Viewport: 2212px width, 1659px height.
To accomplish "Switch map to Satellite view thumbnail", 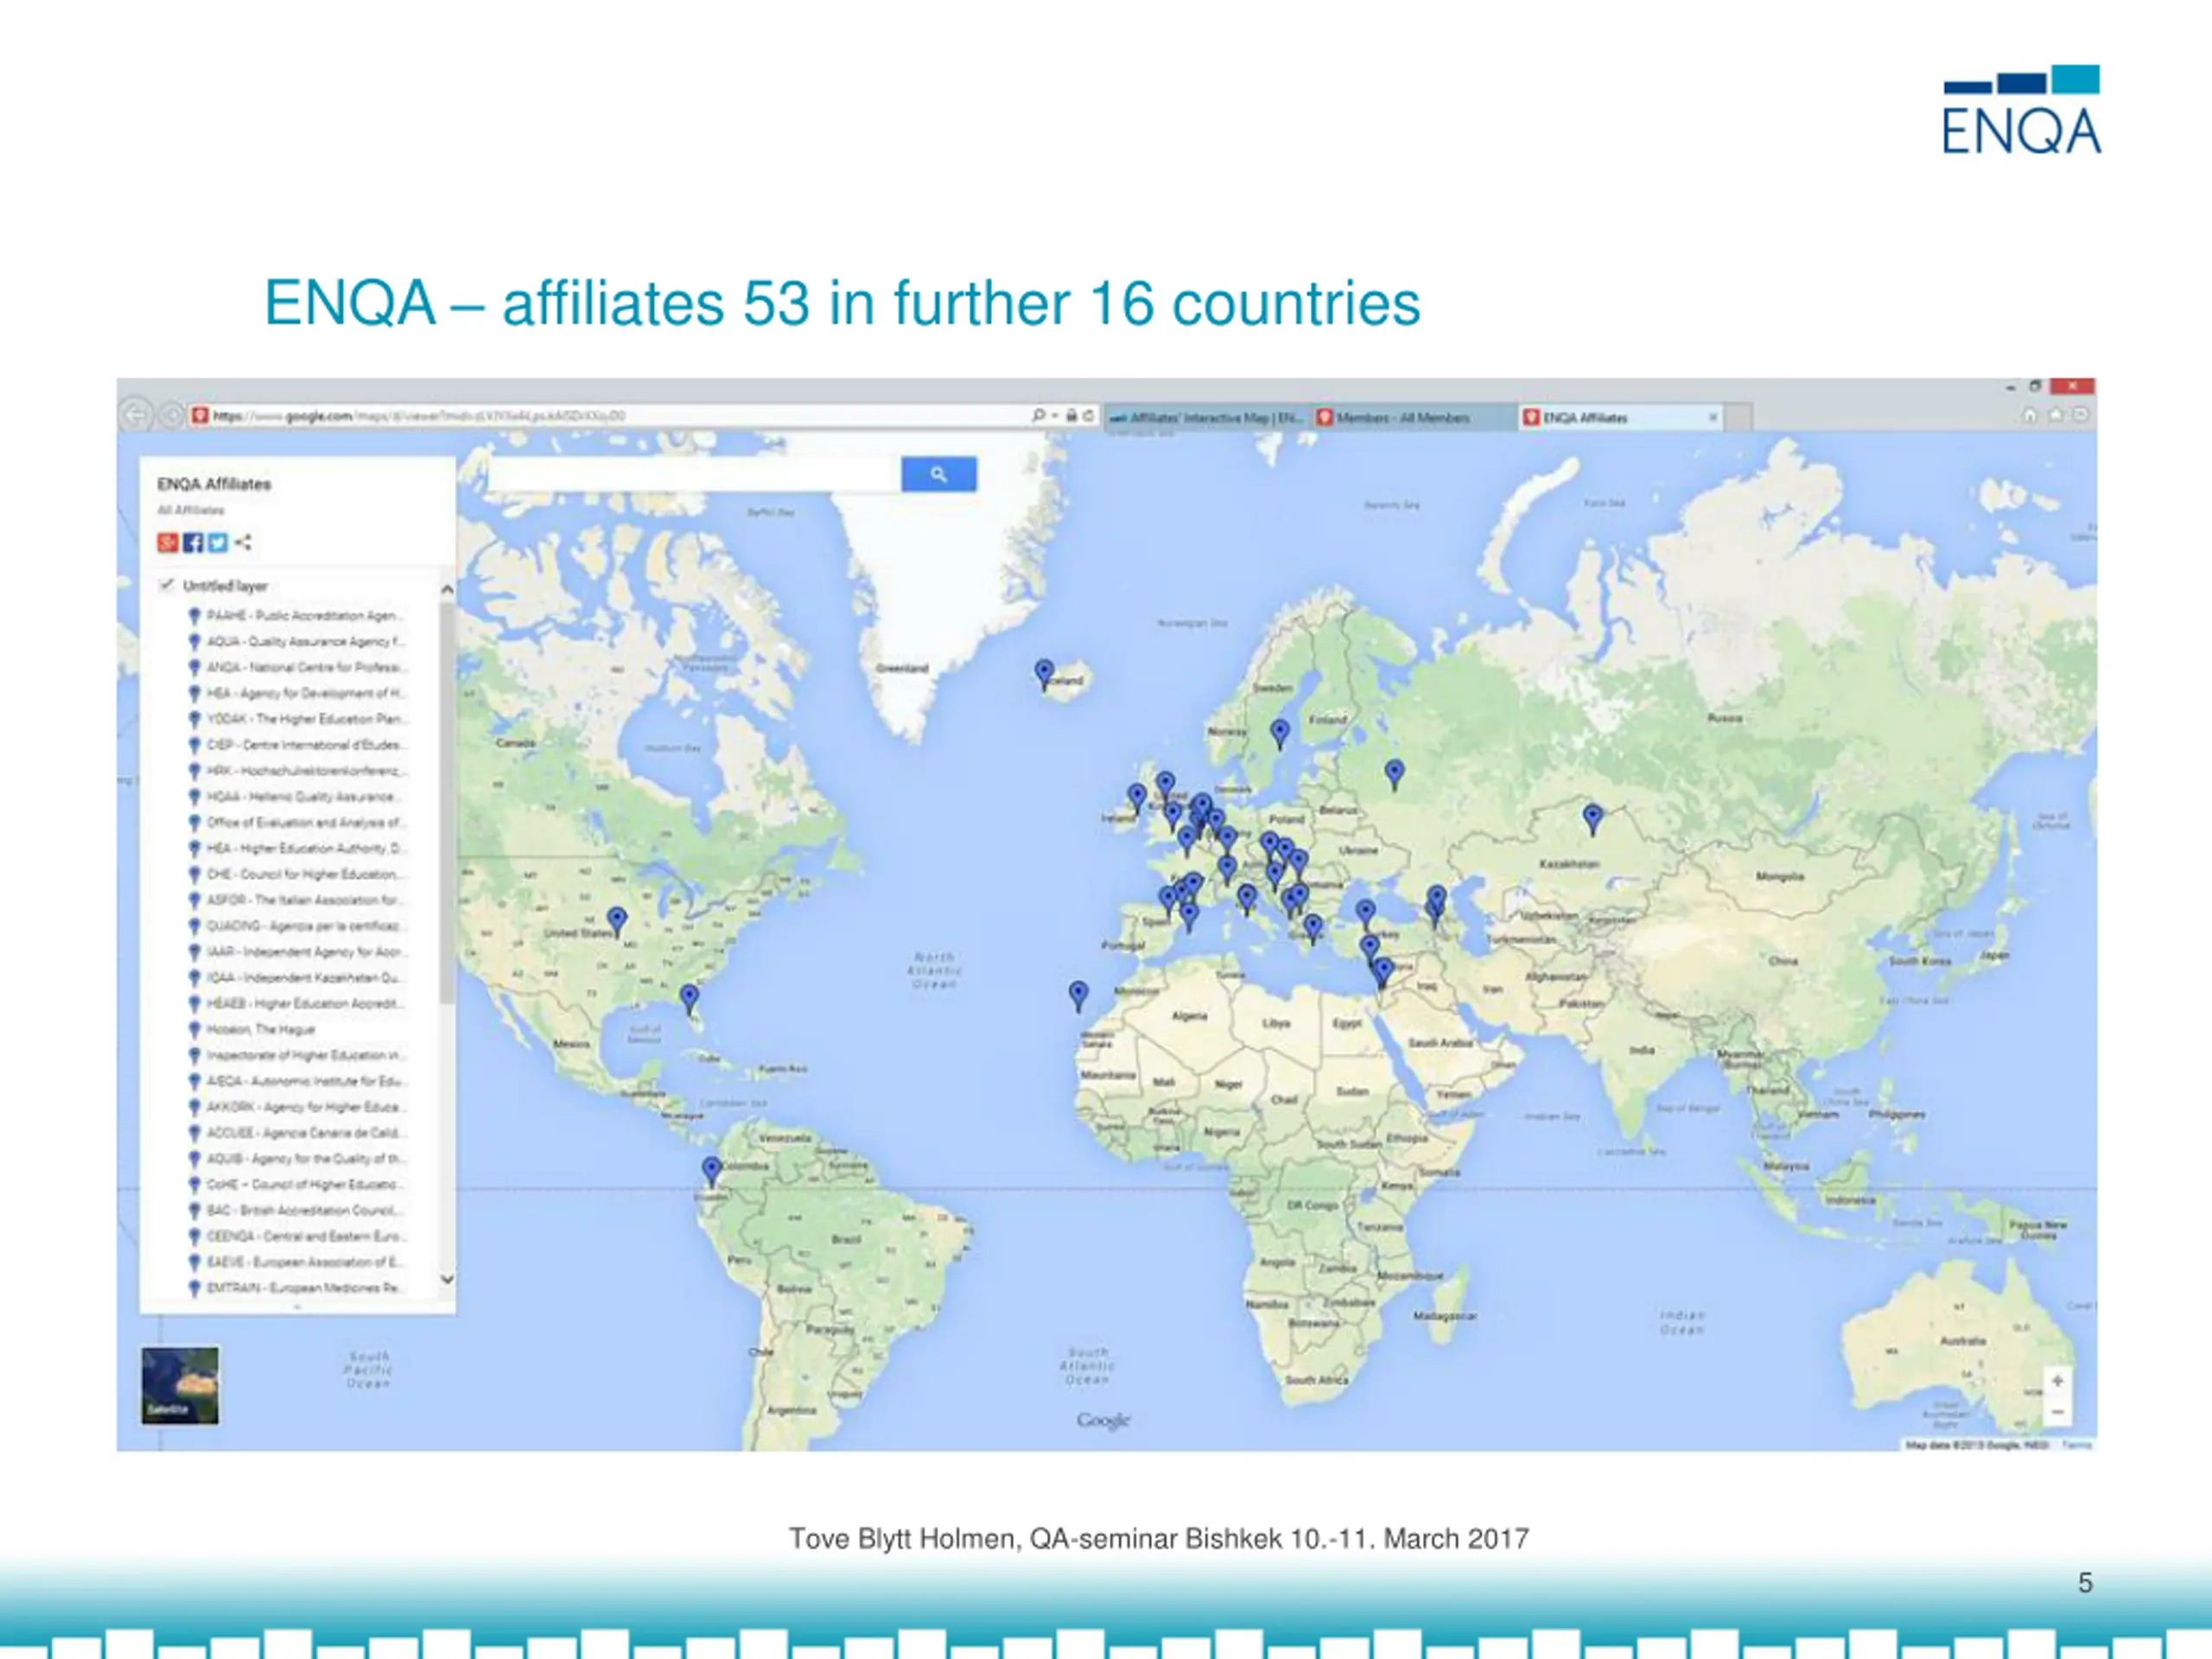I will pyautogui.click(x=180, y=1385).
